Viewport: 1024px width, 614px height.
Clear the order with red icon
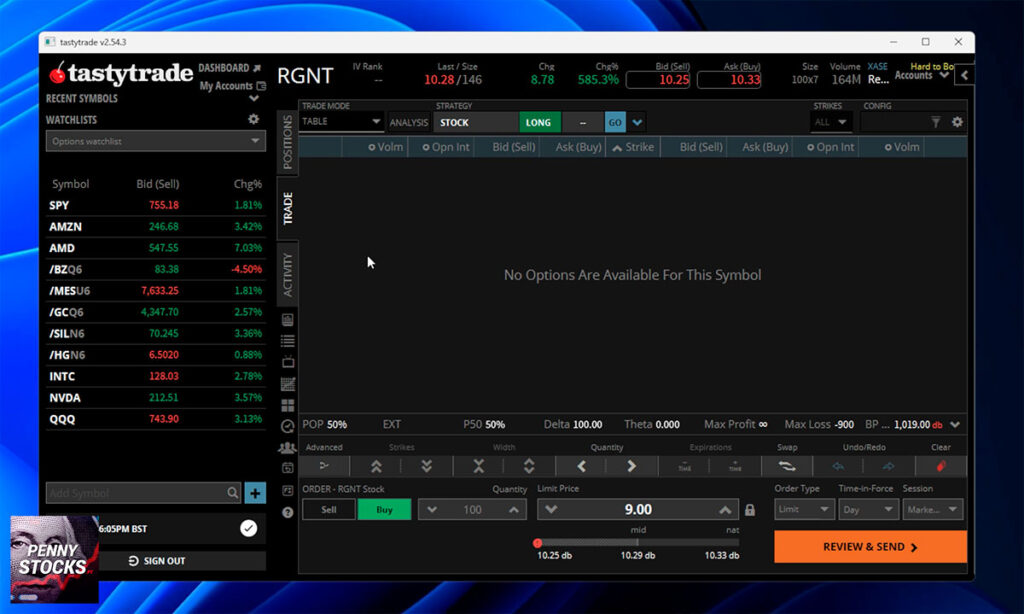(940, 466)
